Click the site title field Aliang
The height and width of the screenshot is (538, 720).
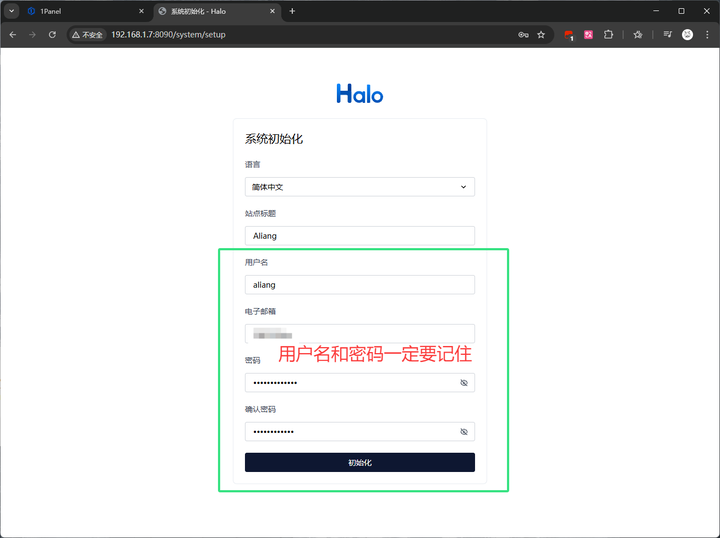(360, 235)
